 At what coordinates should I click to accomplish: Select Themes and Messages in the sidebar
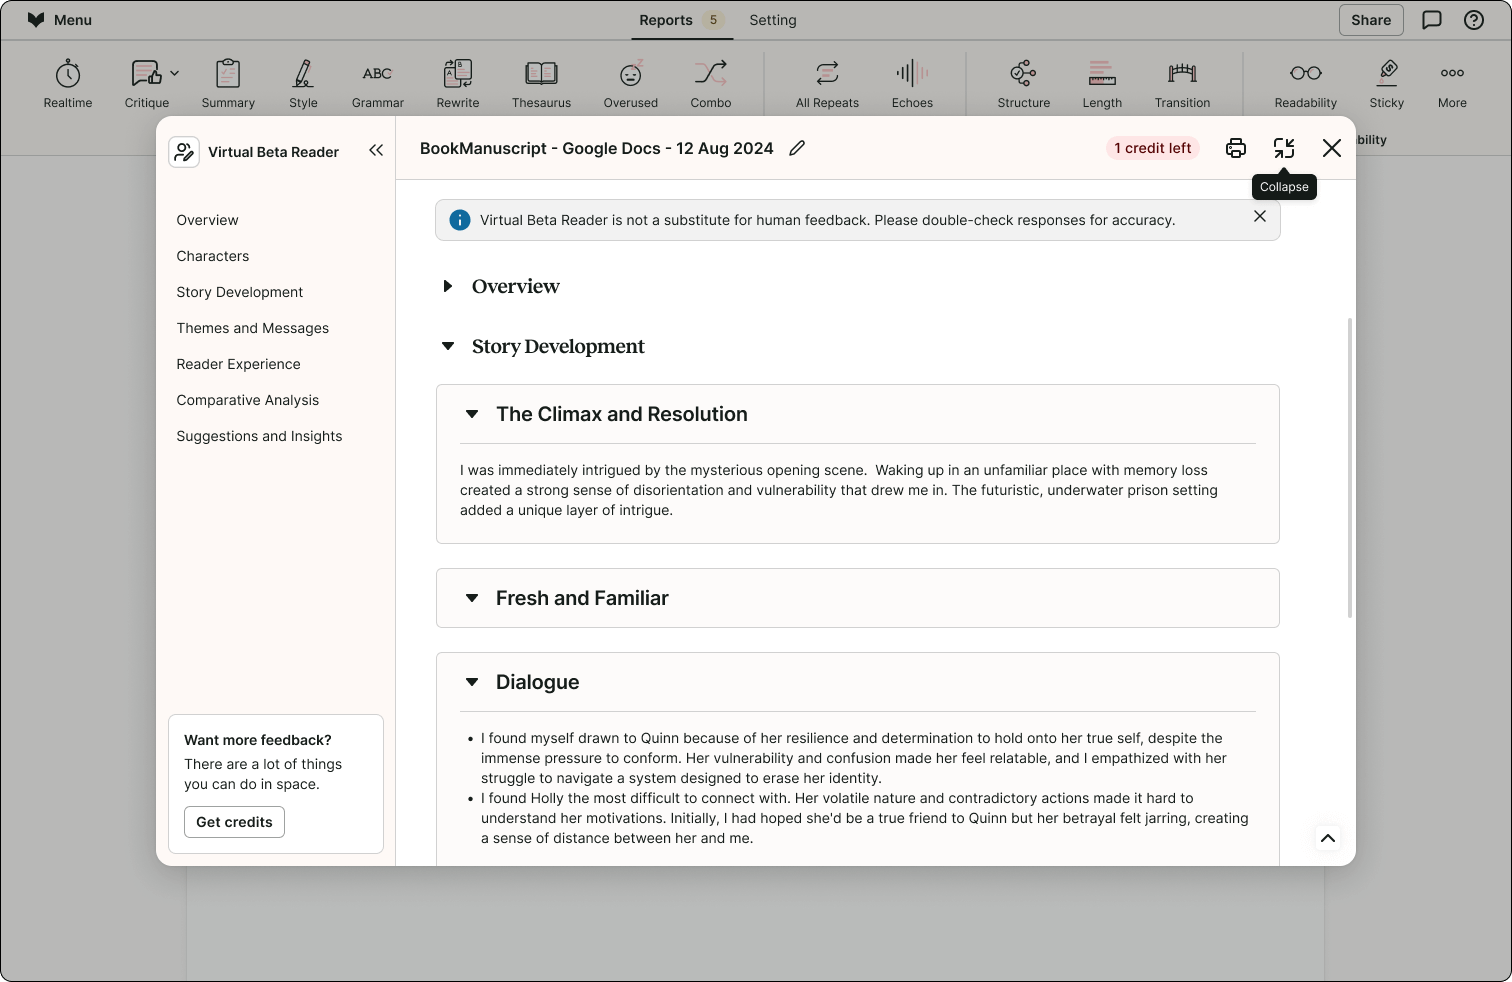pyautogui.click(x=252, y=328)
